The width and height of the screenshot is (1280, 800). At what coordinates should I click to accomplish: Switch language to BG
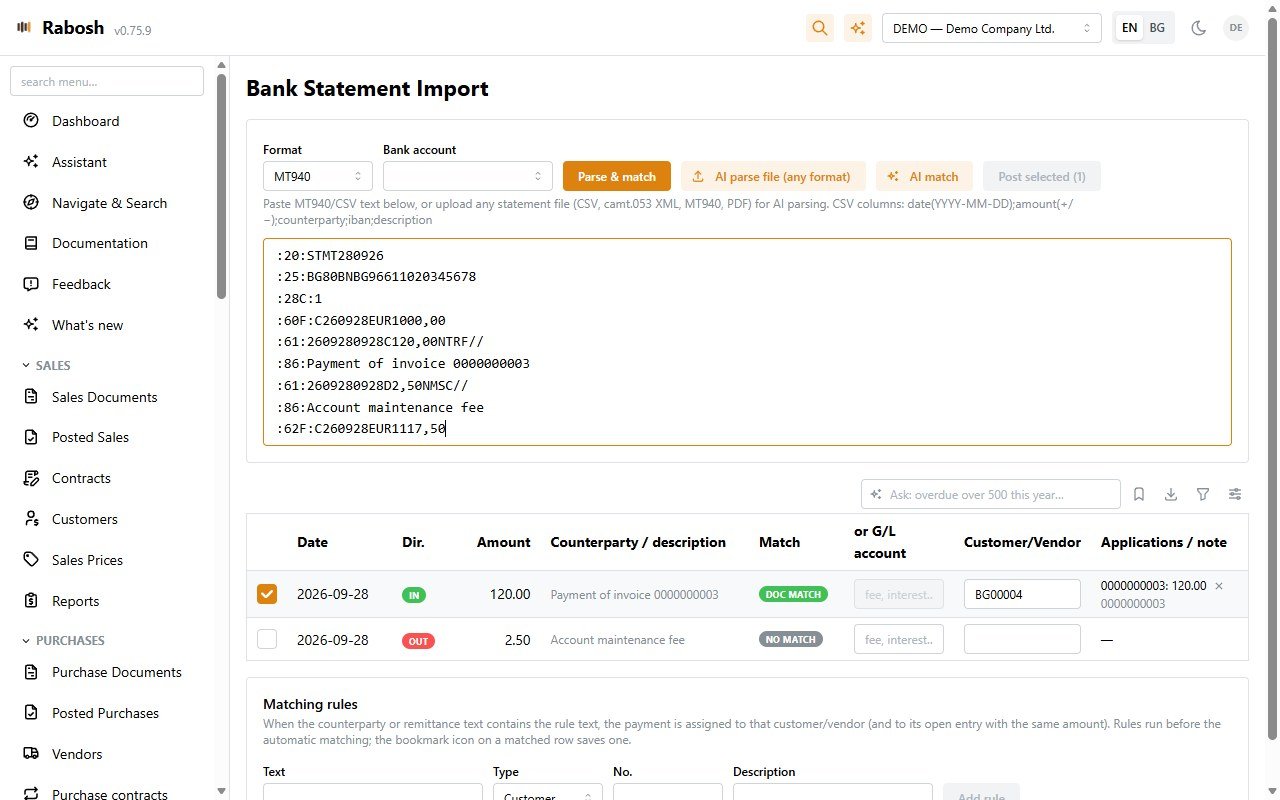[1157, 28]
